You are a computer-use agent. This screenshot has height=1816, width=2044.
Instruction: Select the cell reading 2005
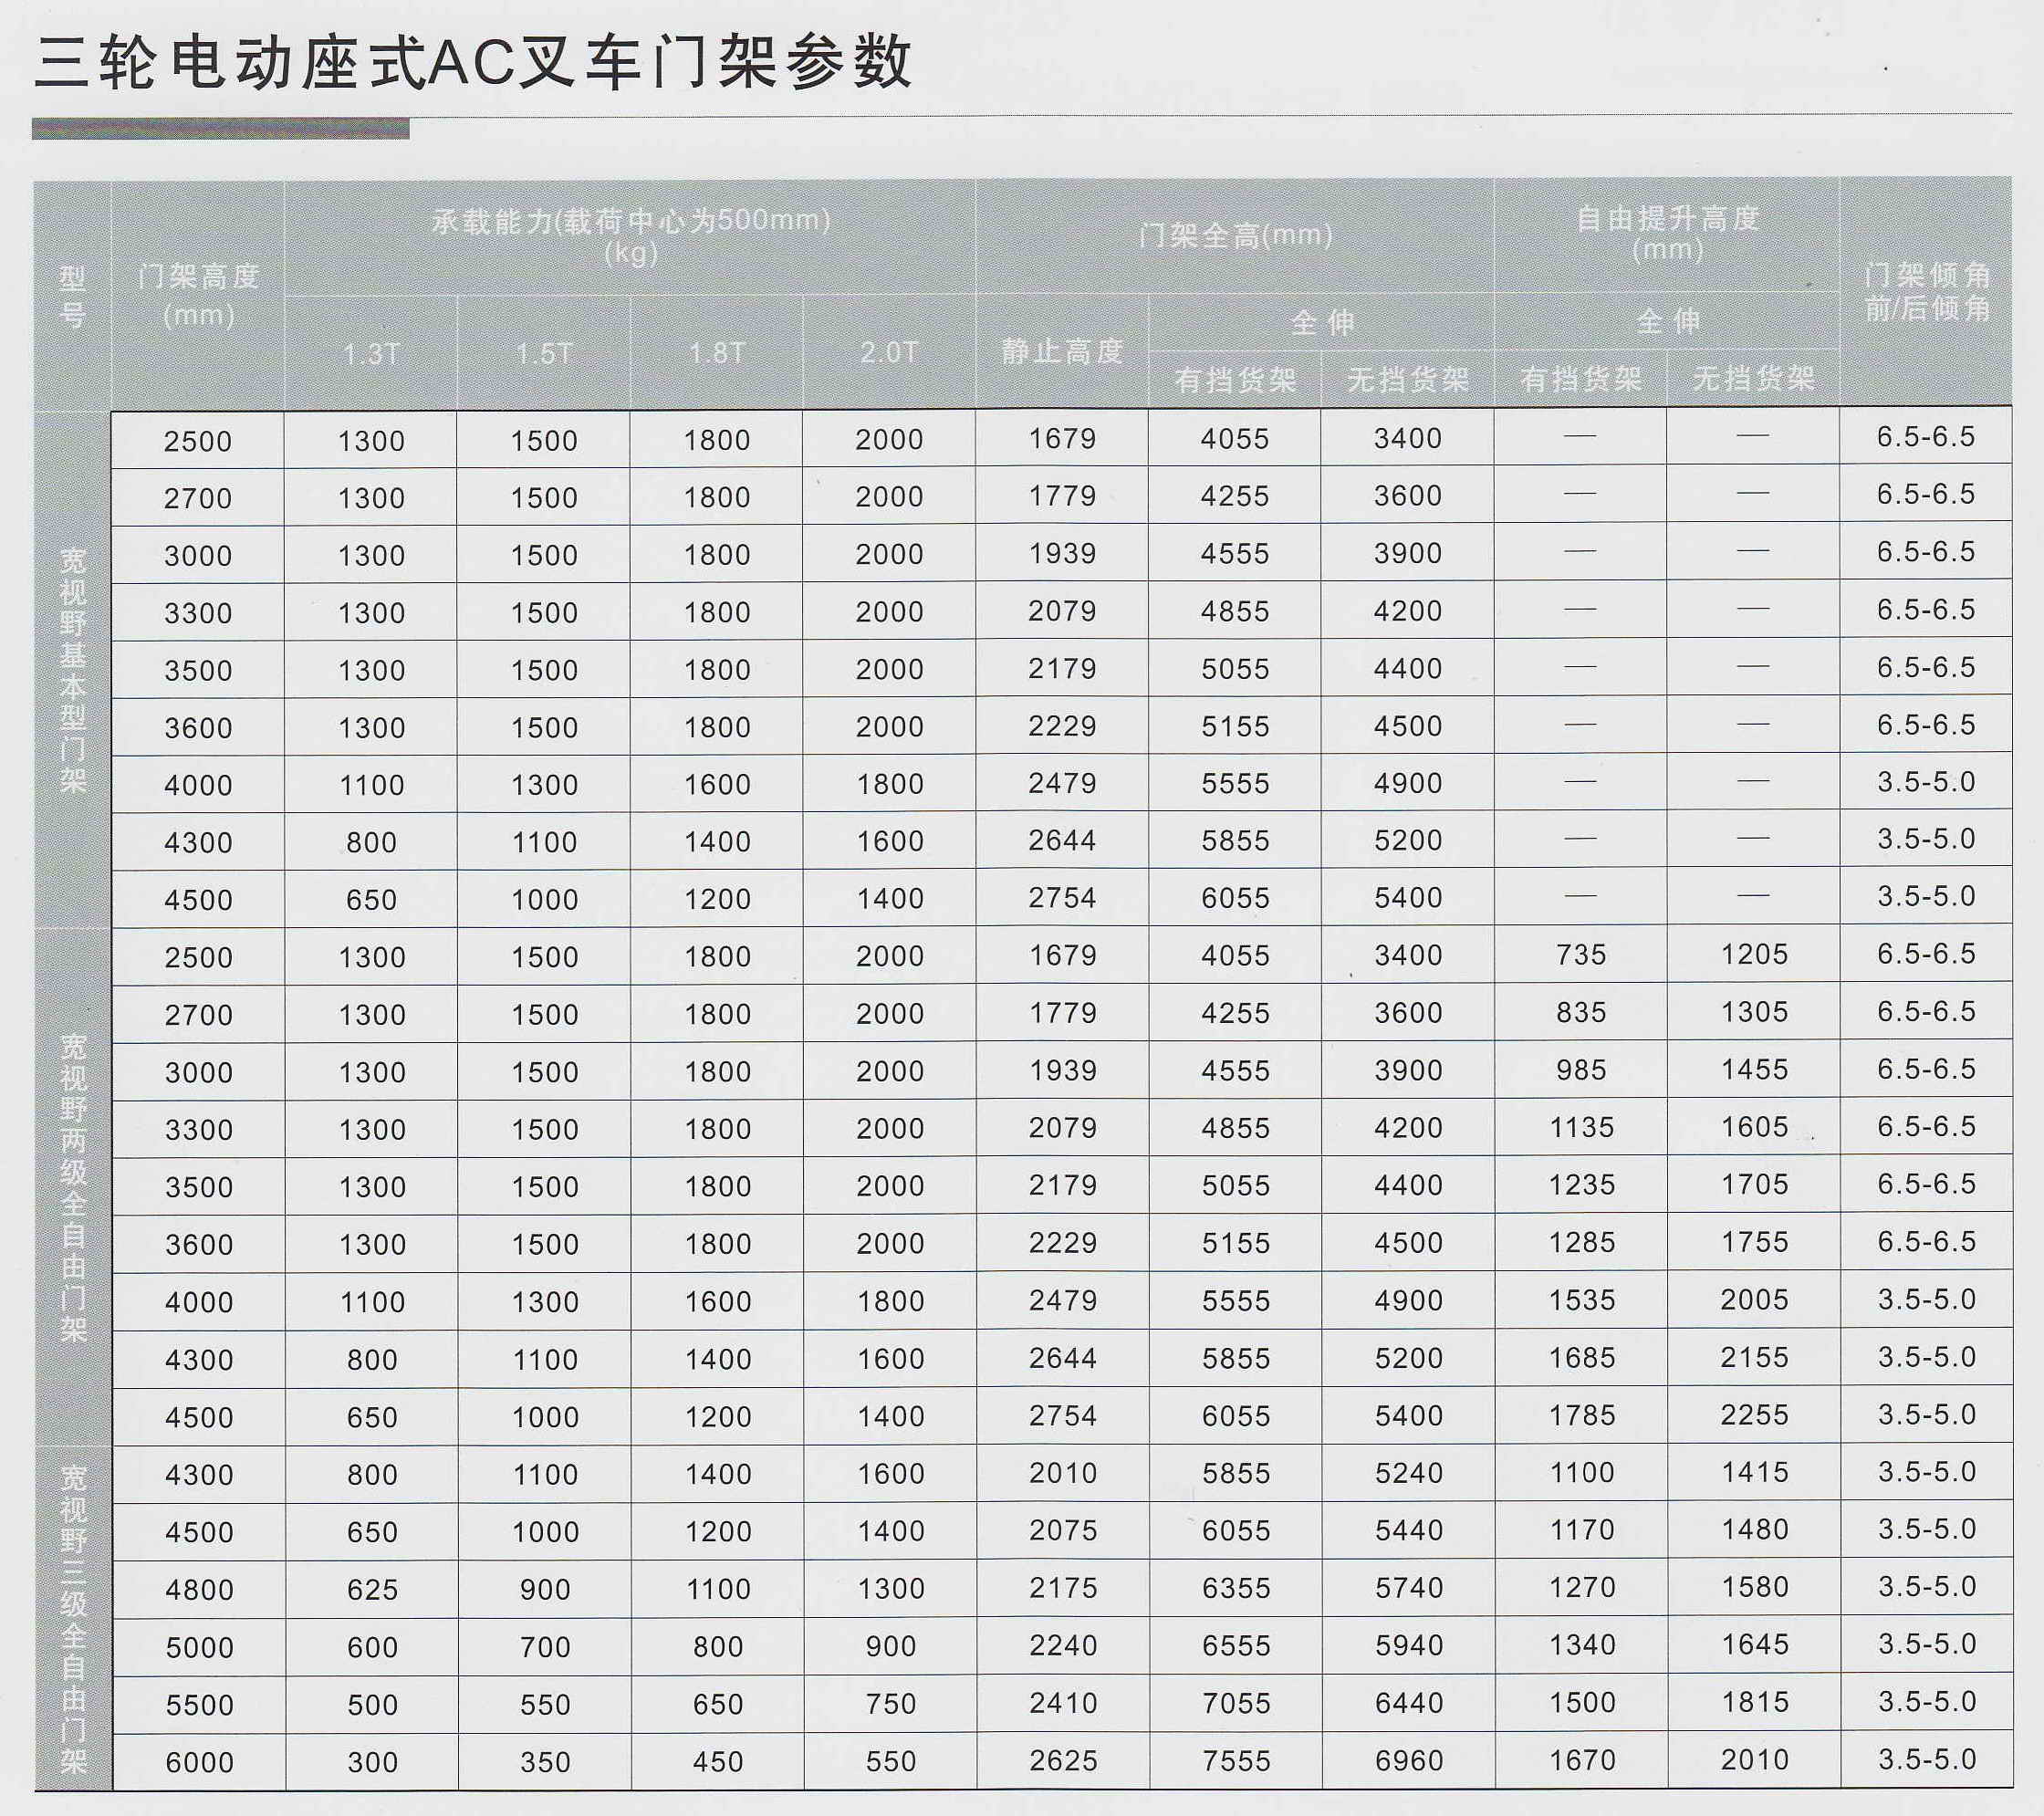(1754, 1299)
